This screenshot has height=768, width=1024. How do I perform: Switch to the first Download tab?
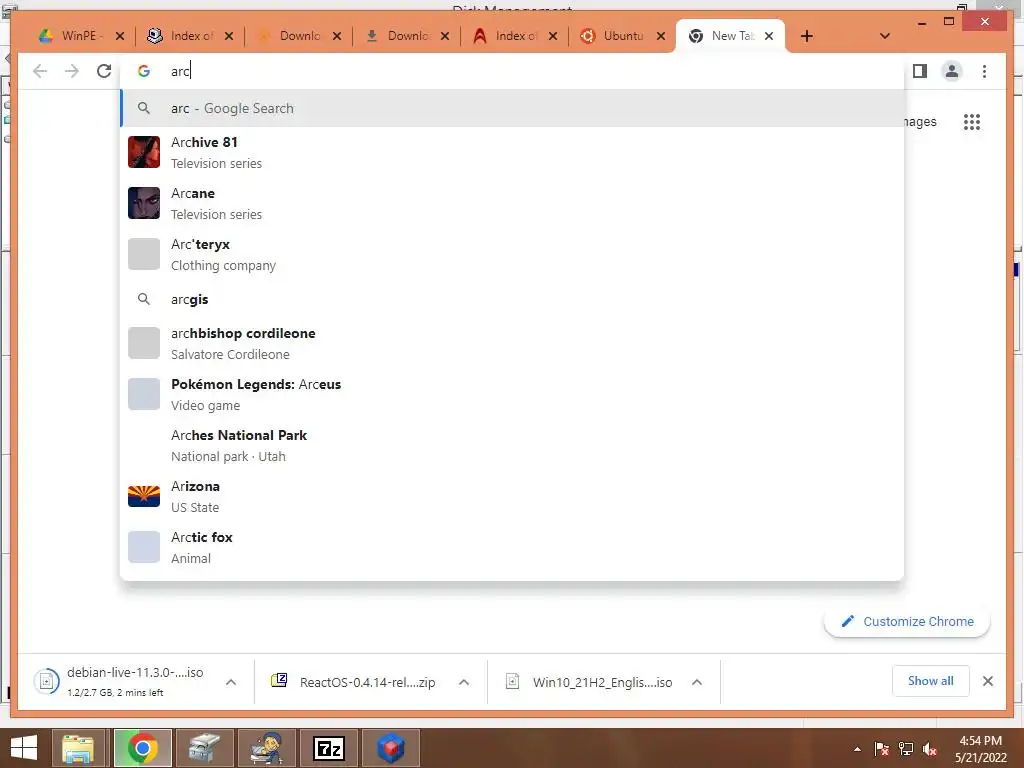point(298,36)
